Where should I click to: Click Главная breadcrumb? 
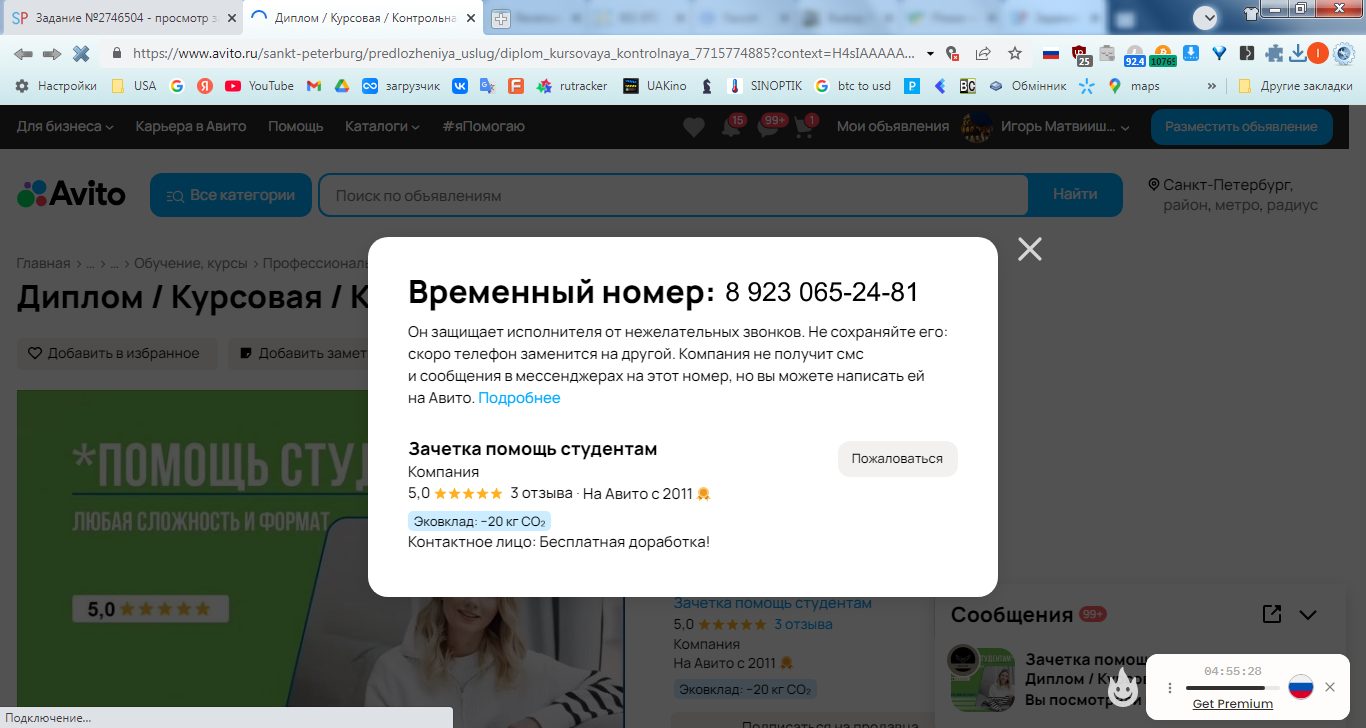point(43,263)
